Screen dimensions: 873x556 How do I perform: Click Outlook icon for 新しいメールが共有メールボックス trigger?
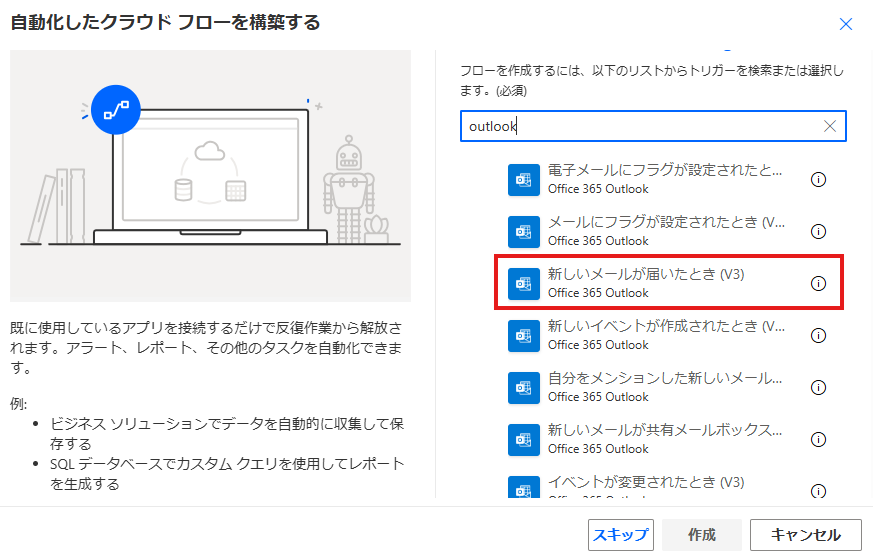click(x=523, y=440)
